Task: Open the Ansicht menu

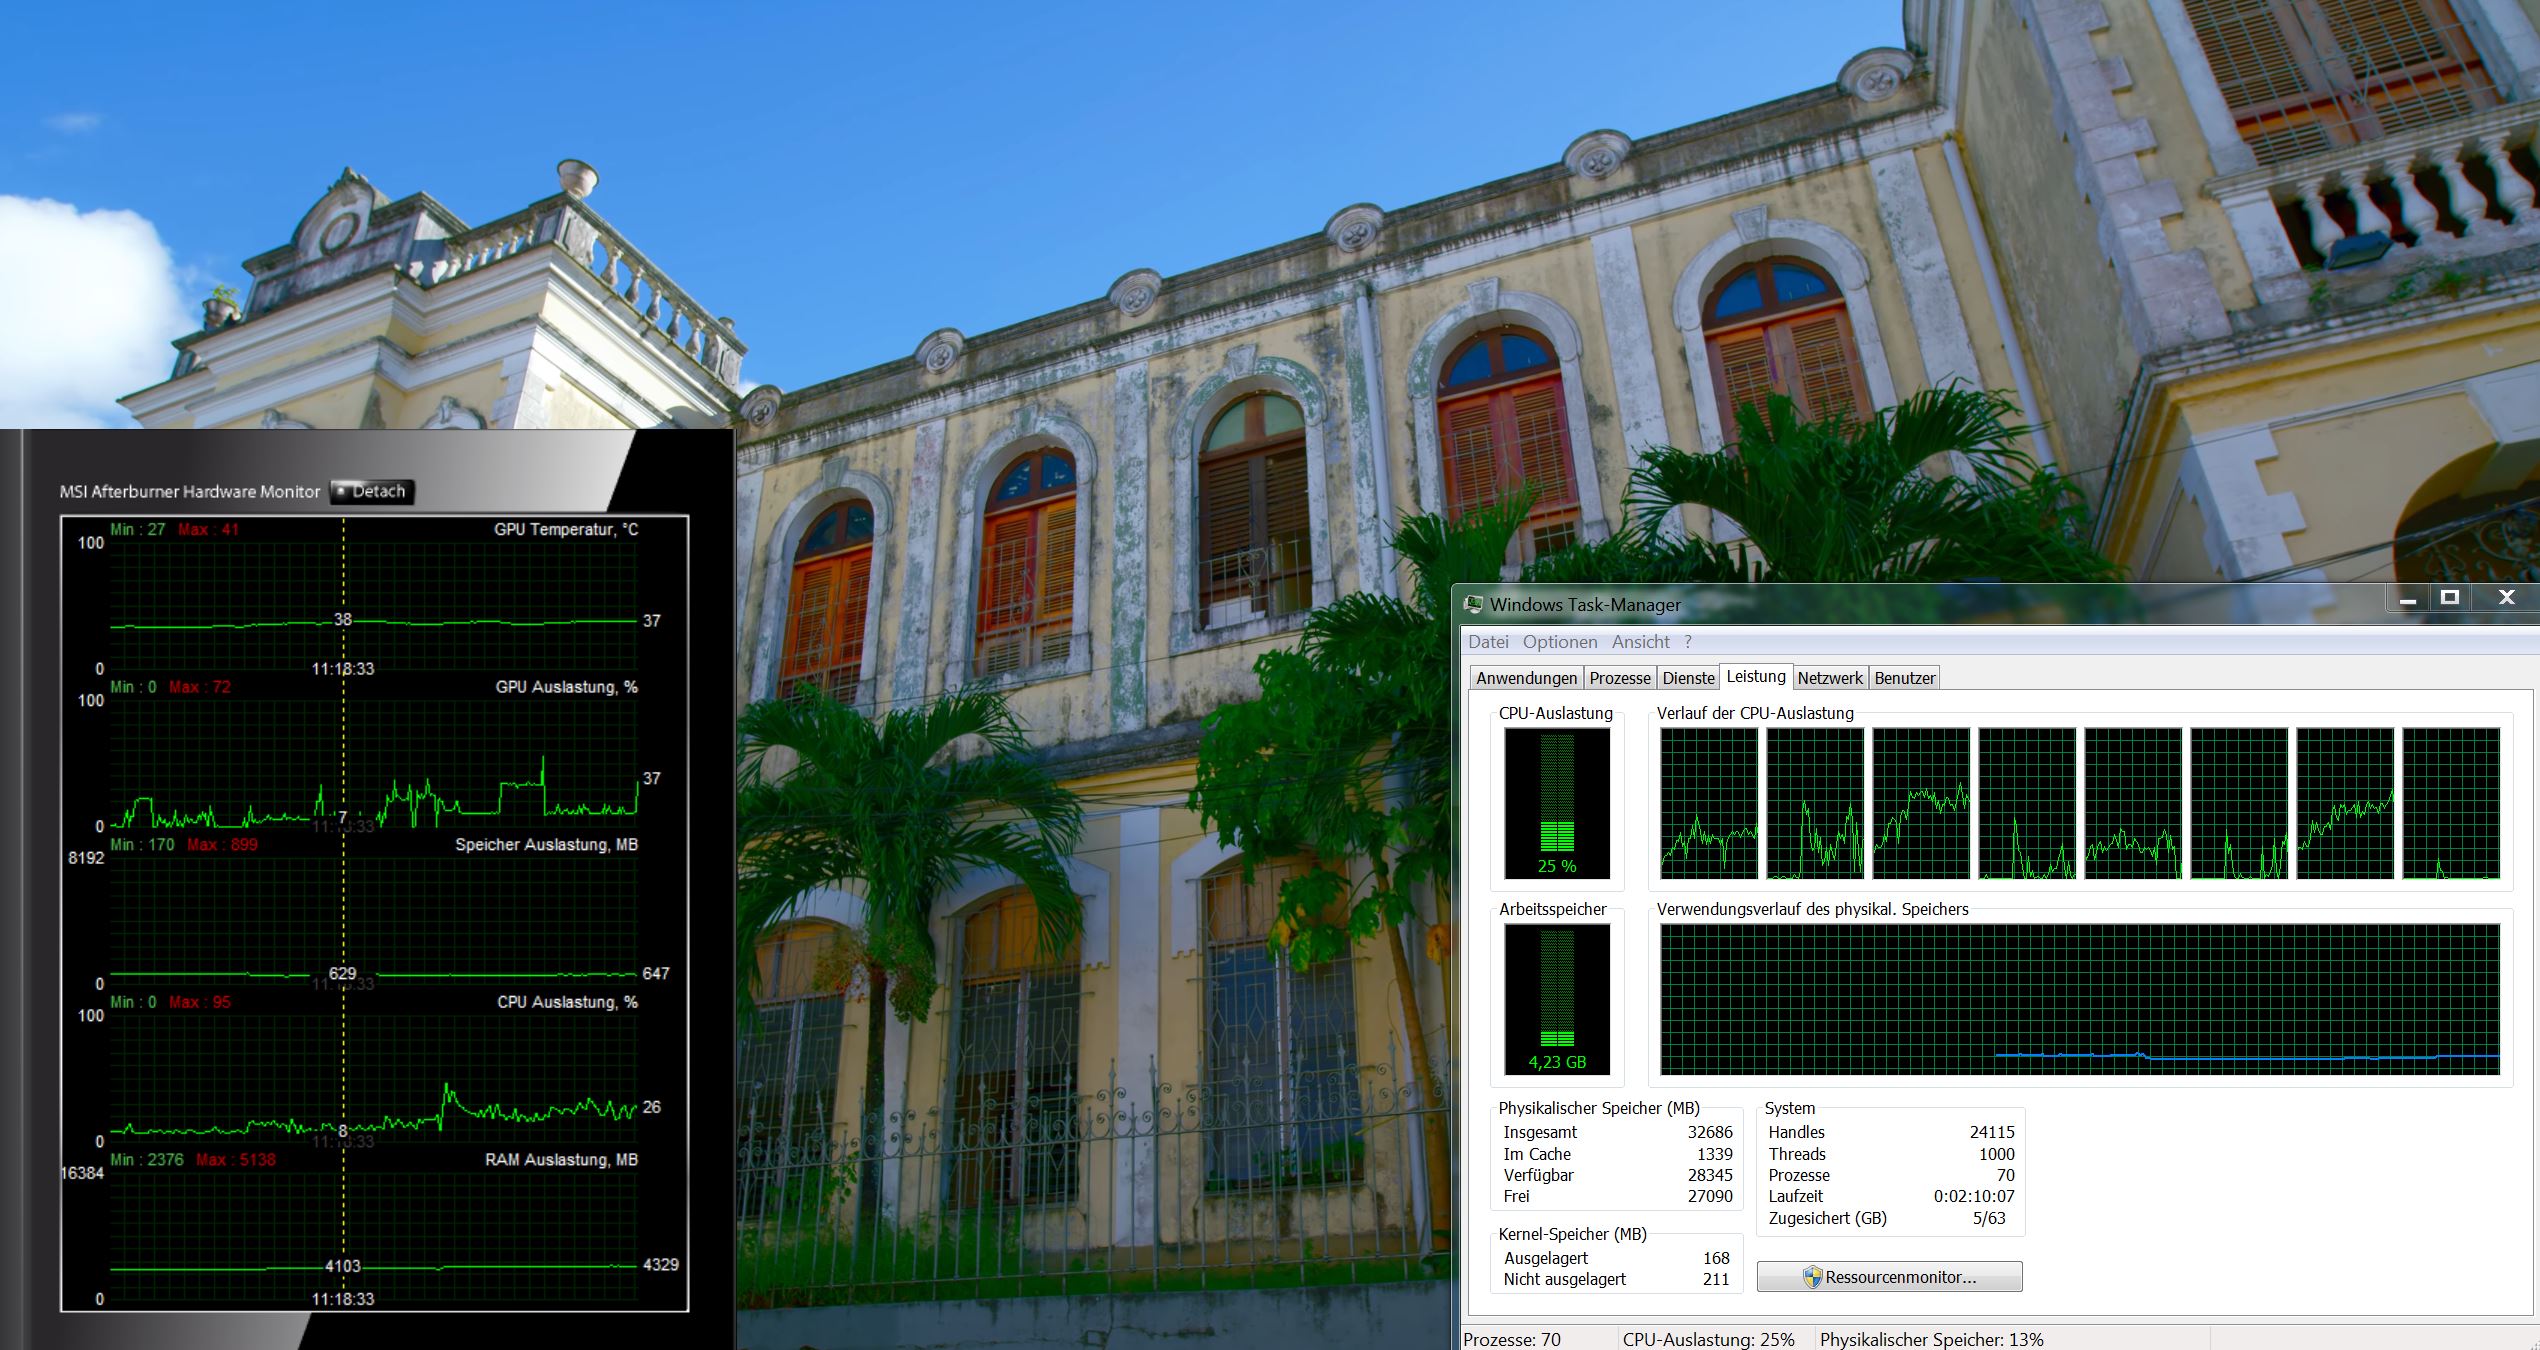Action: point(1640,641)
